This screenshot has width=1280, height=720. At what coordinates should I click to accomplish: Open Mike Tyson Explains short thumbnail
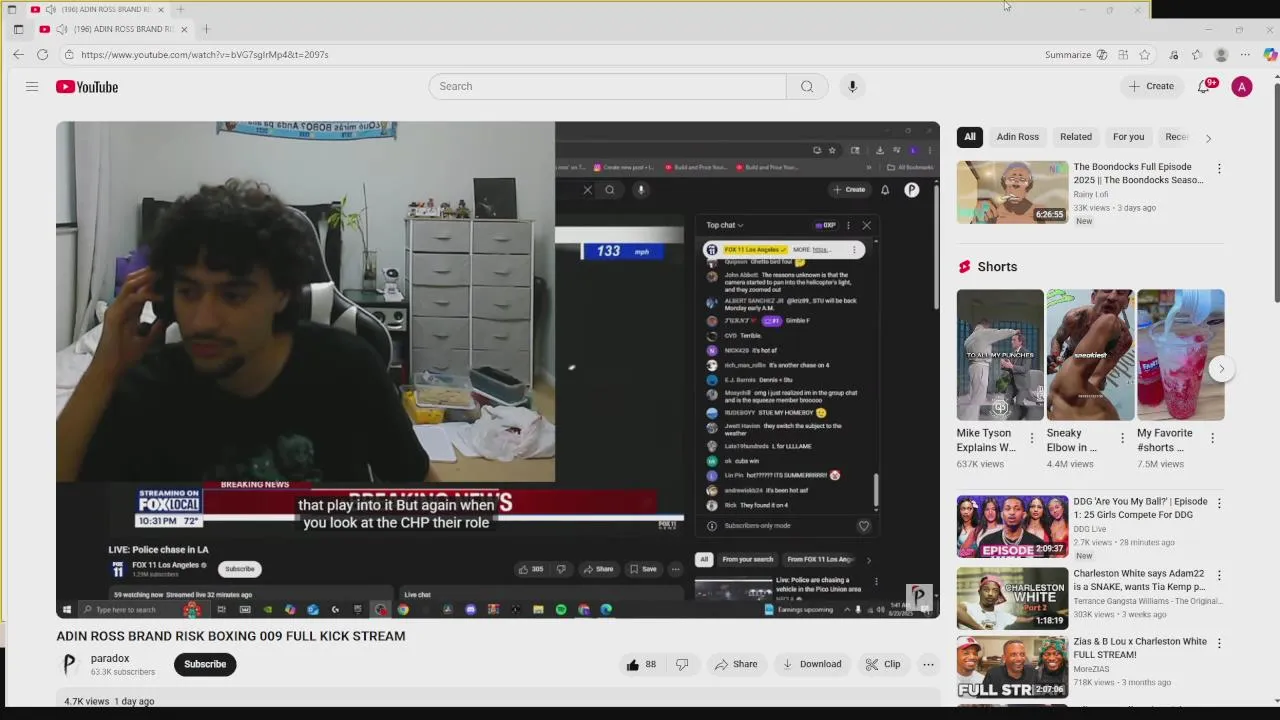click(1000, 355)
